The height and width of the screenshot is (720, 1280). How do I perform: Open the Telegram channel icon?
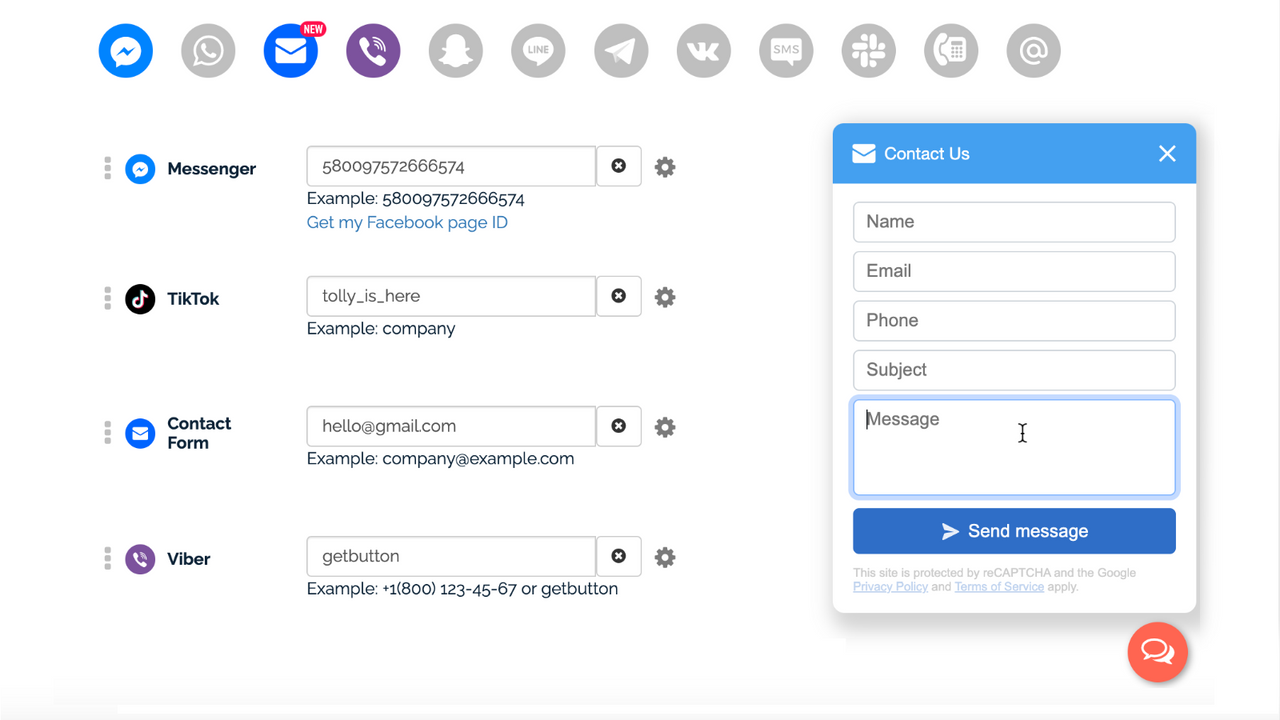(621, 51)
